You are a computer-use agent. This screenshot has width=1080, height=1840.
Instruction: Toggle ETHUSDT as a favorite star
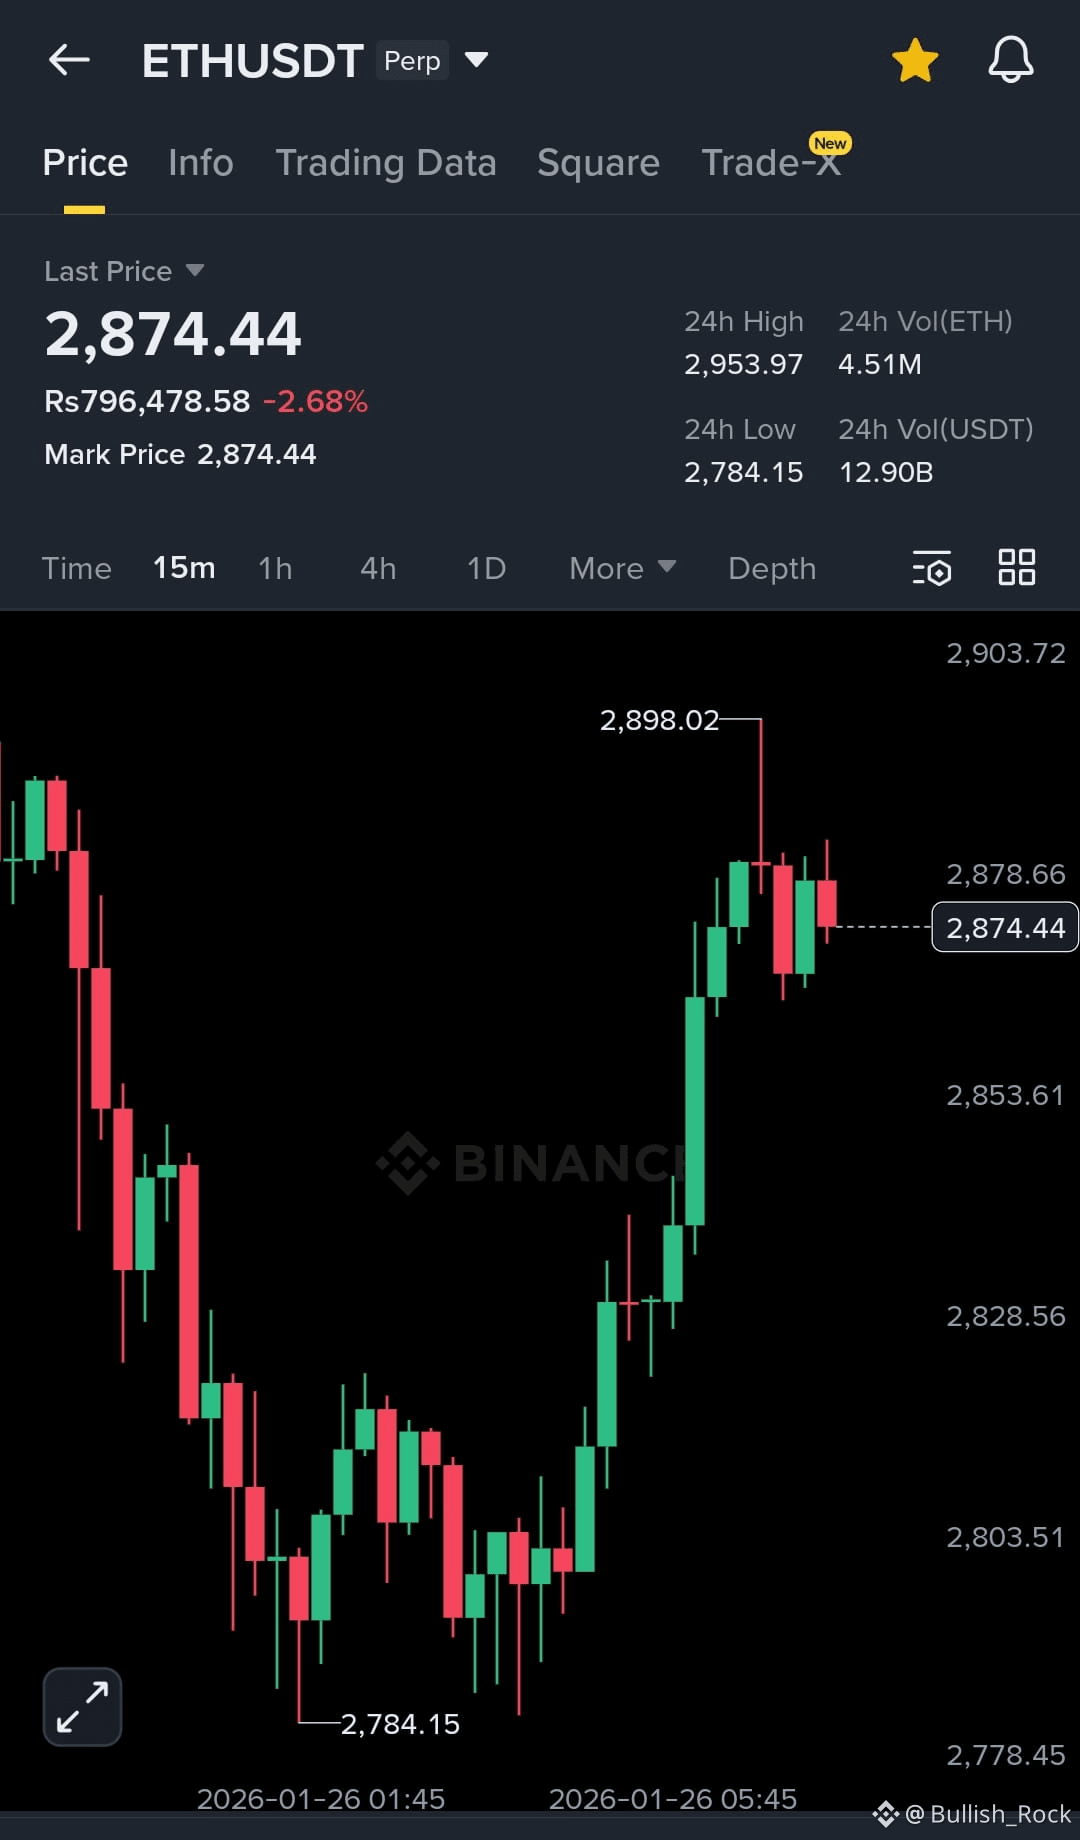click(915, 59)
